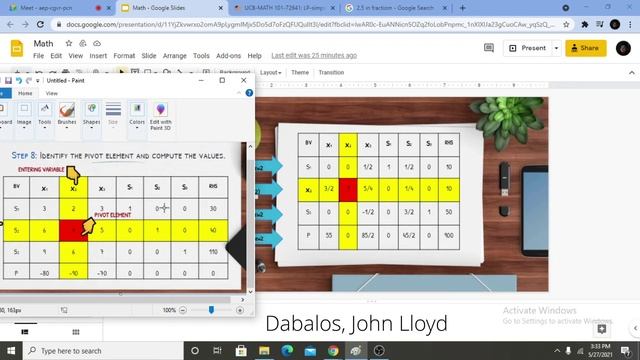
Task: Zoom out with Paint minus button
Action: point(183,310)
